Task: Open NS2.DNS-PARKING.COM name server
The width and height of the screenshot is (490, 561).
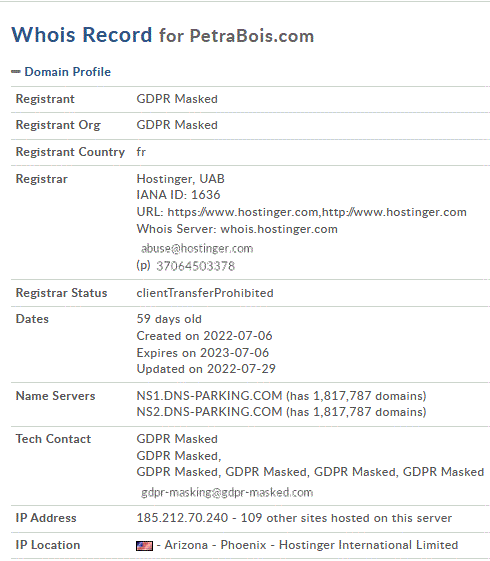Action: 210,412
